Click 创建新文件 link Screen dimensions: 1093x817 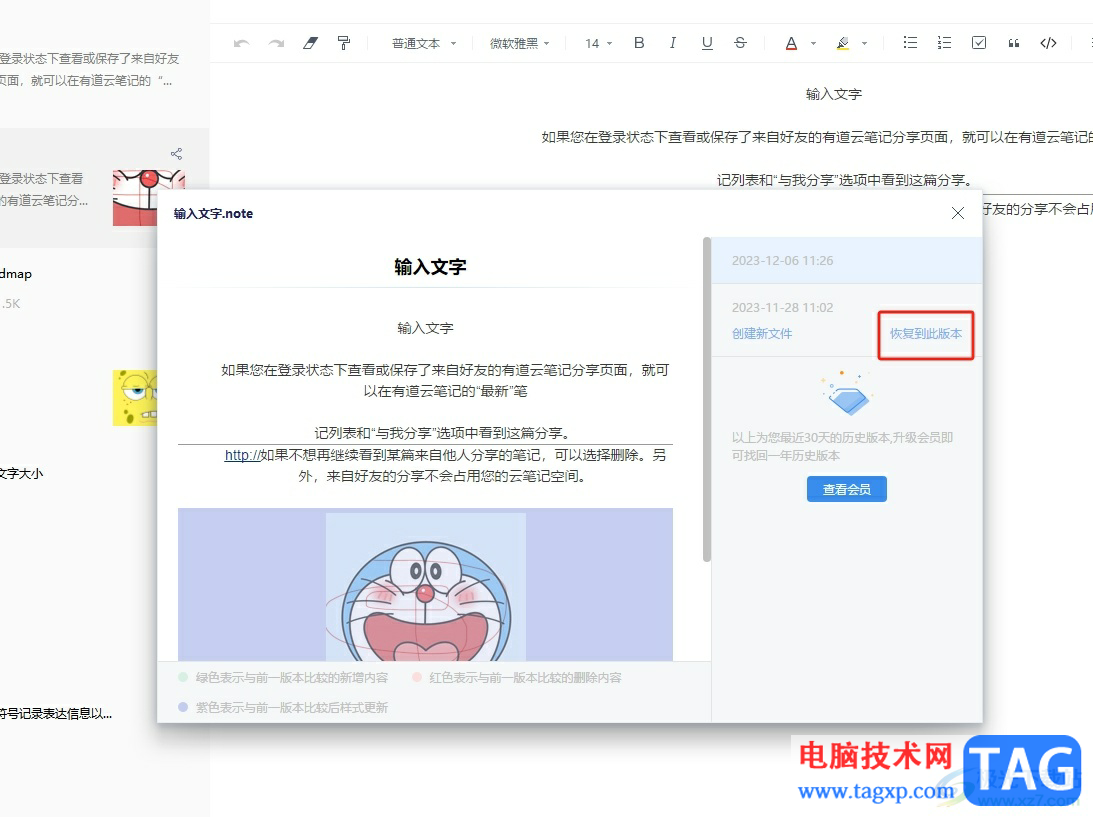pos(762,334)
